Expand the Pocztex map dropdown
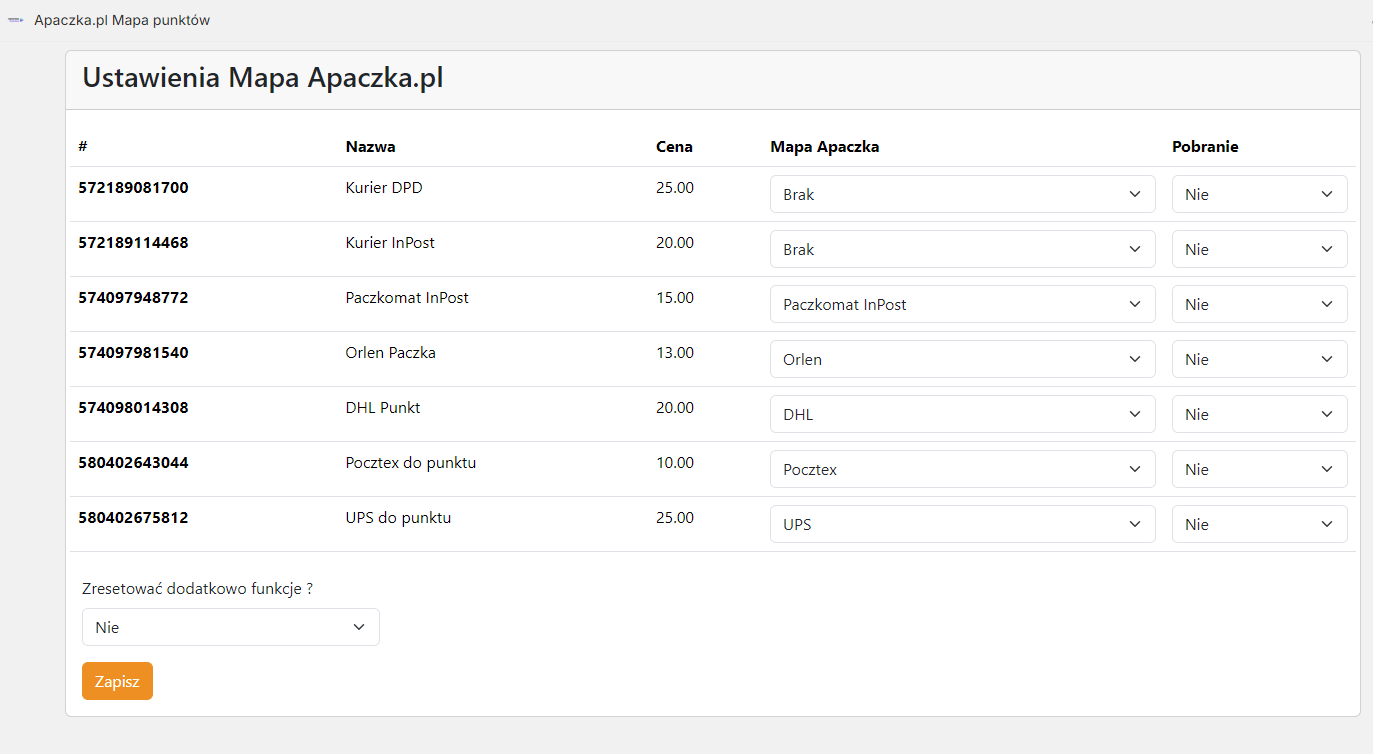1373x754 pixels. [962, 469]
